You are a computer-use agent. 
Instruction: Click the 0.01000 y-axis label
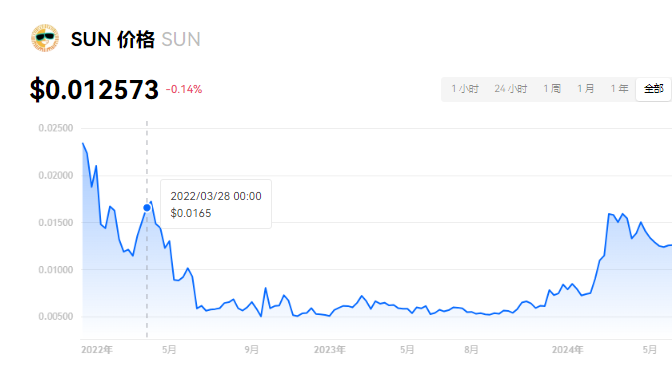click(56, 270)
